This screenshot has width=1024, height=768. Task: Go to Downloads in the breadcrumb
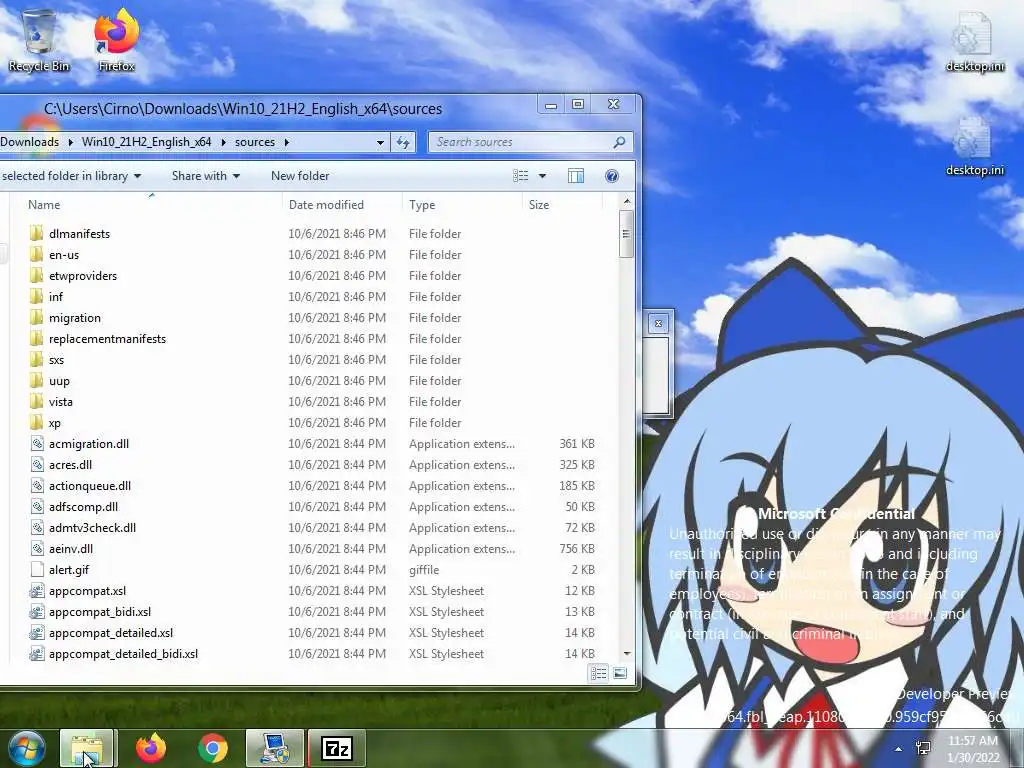(x=29, y=142)
